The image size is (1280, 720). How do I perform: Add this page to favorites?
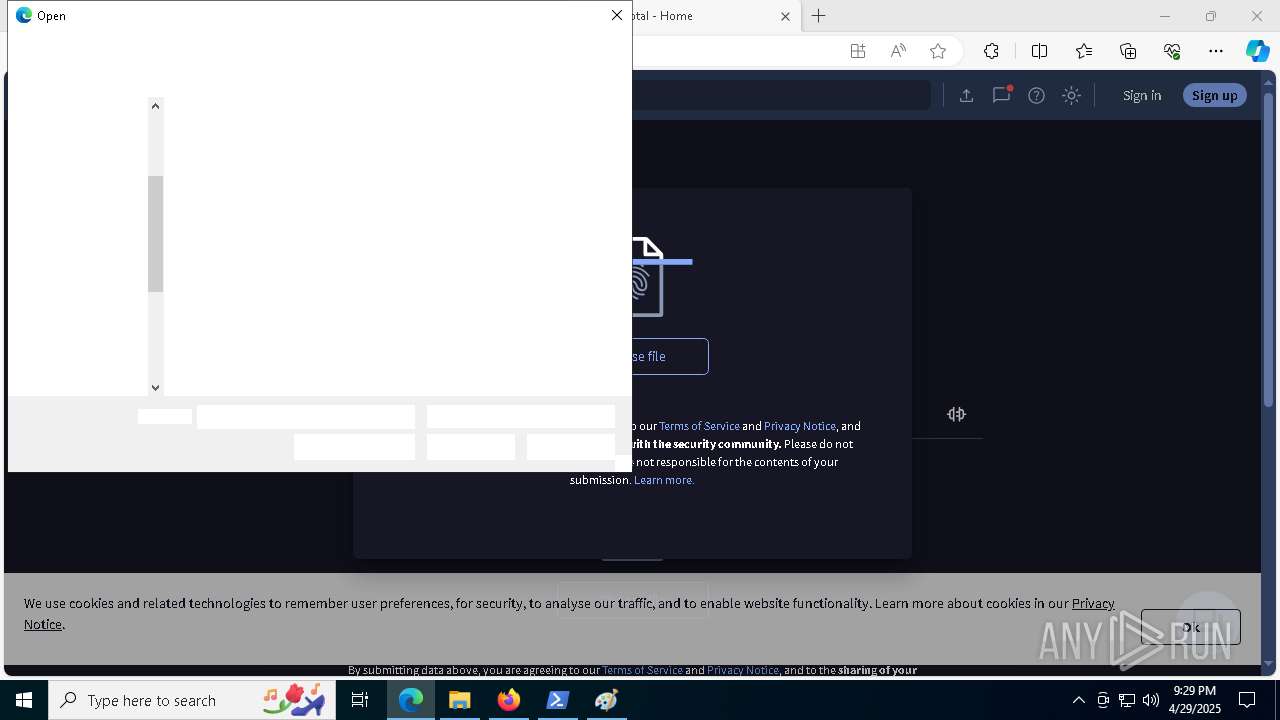click(x=938, y=51)
